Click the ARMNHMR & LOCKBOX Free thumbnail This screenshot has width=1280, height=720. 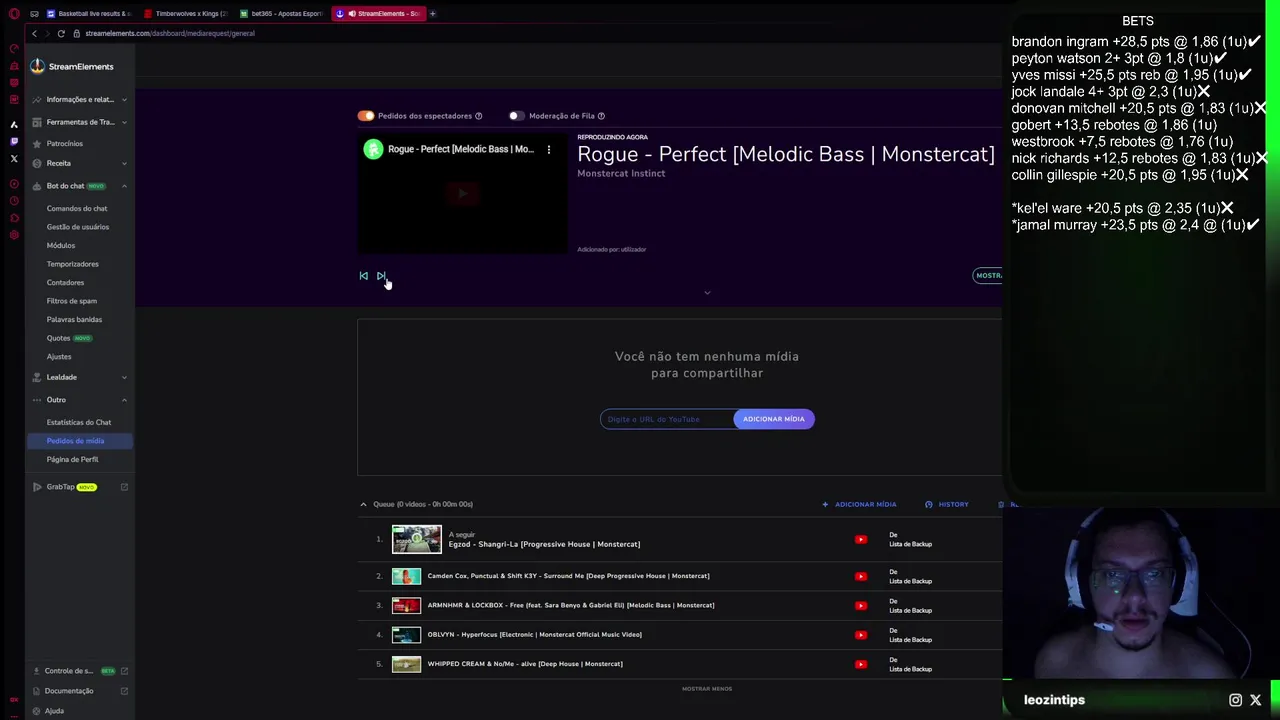click(x=406, y=605)
